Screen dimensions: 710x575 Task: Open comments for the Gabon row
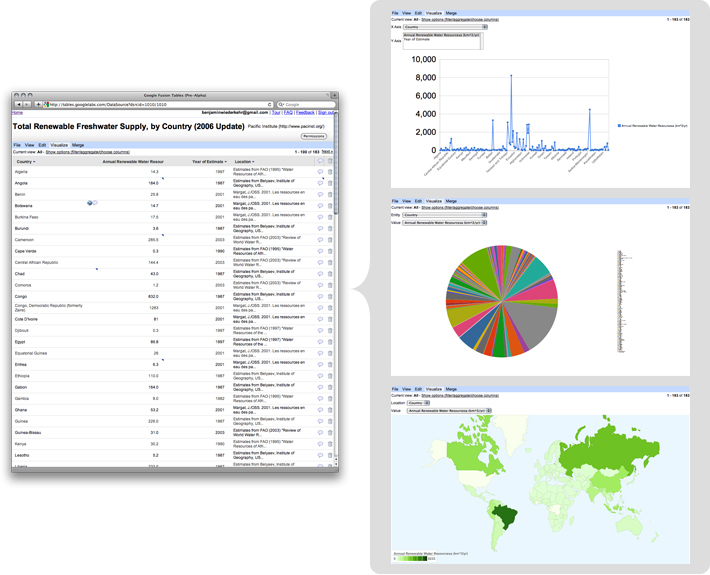[x=320, y=388]
